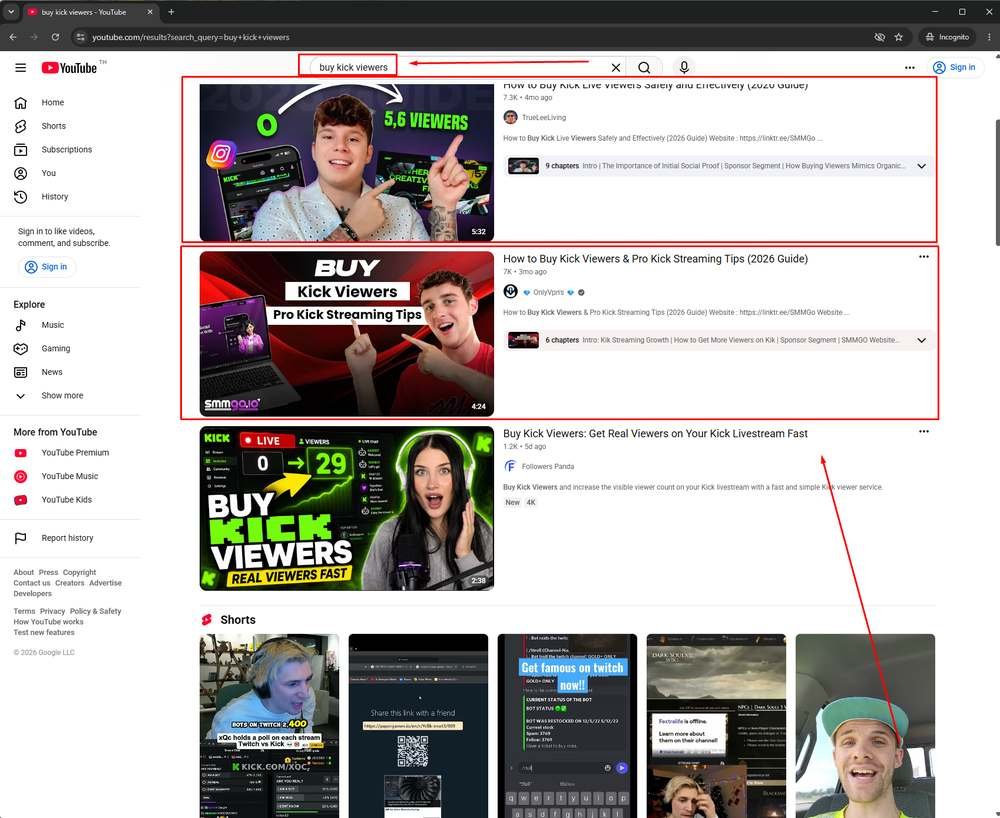The width and height of the screenshot is (1000, 818).
Task: Bookmark this page with star icon
Action: (899, 37)
